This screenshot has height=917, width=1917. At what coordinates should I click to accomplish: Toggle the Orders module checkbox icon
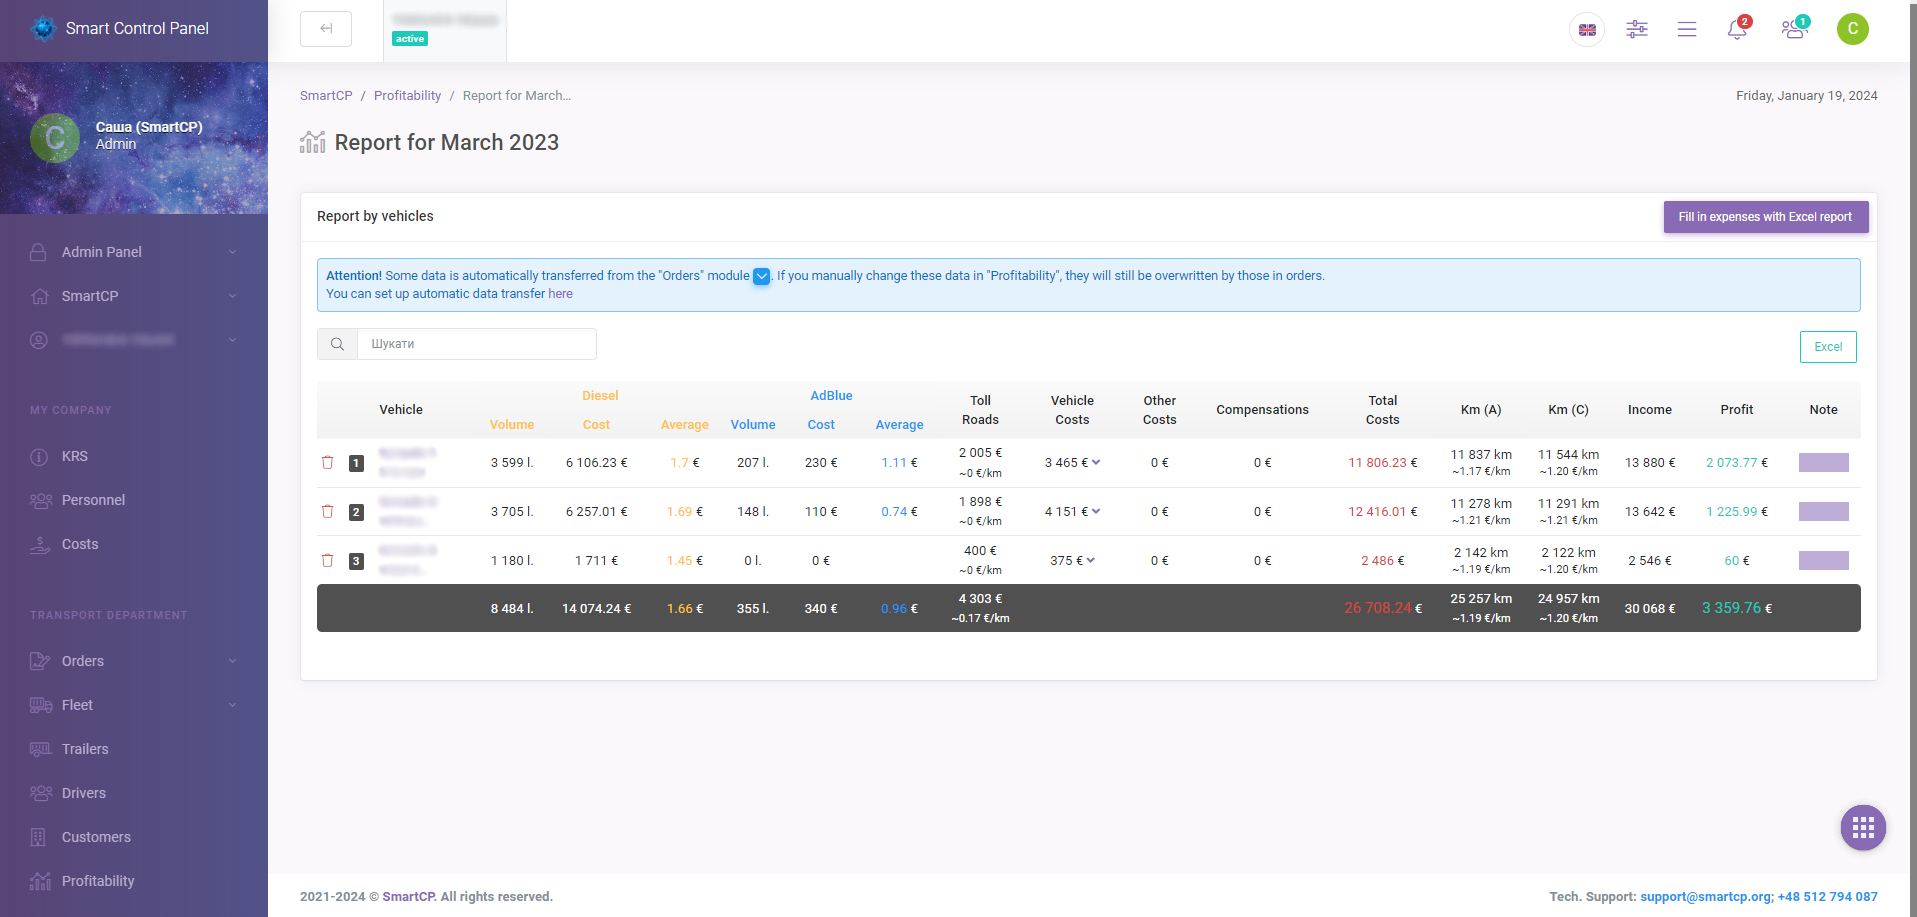[x=762, y=276]
